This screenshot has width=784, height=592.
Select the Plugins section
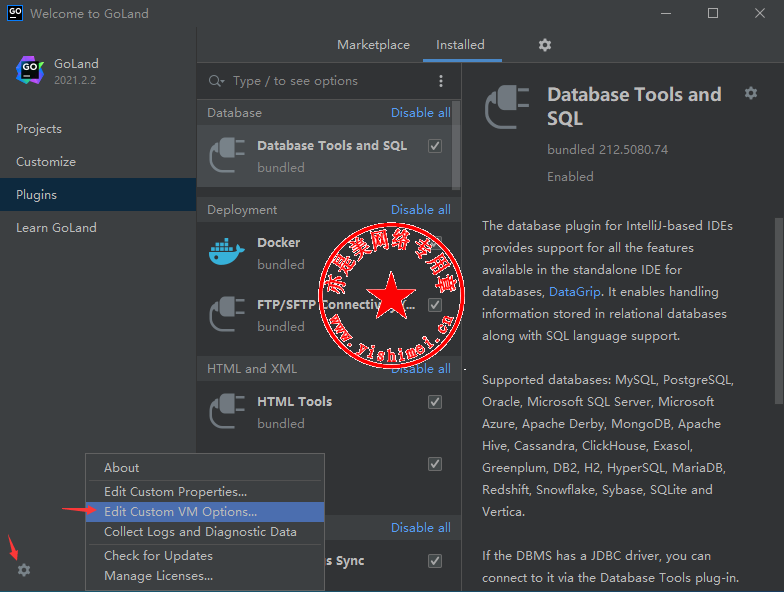[98, 194]
